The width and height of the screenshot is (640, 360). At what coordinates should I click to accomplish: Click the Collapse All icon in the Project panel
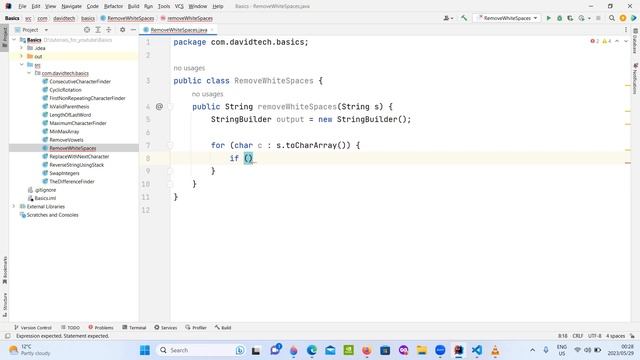(109, 30)
